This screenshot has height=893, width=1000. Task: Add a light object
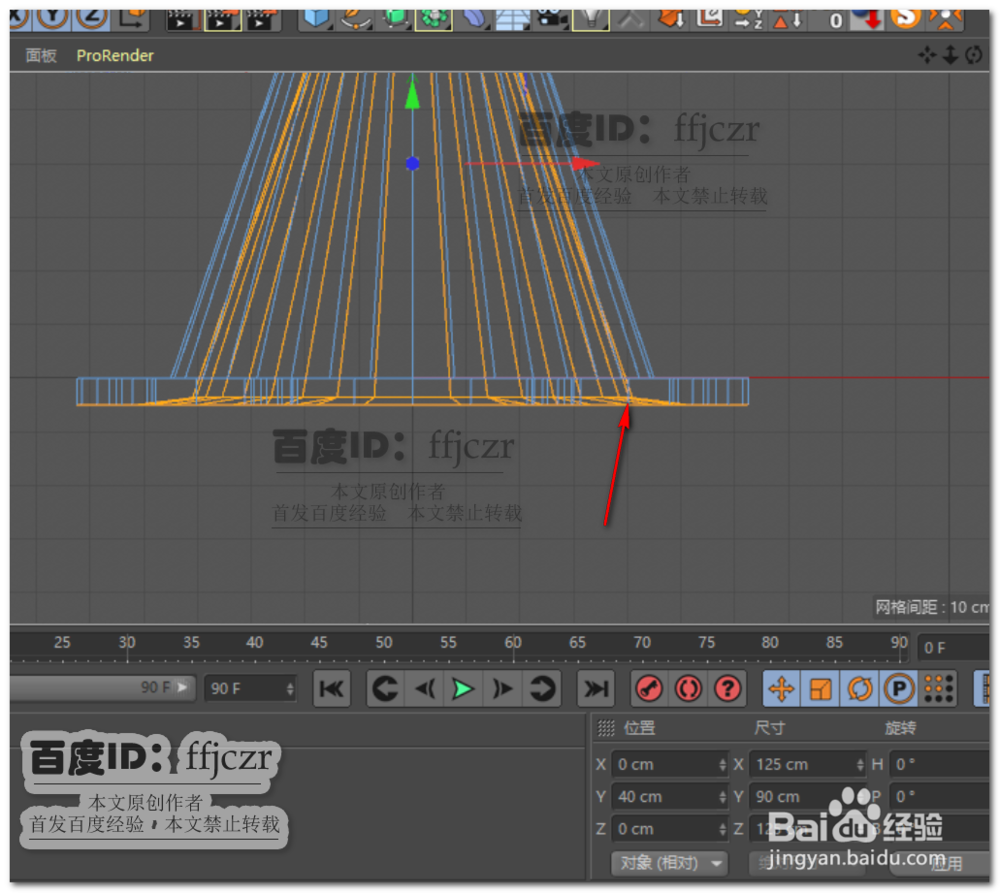(591, 18)
